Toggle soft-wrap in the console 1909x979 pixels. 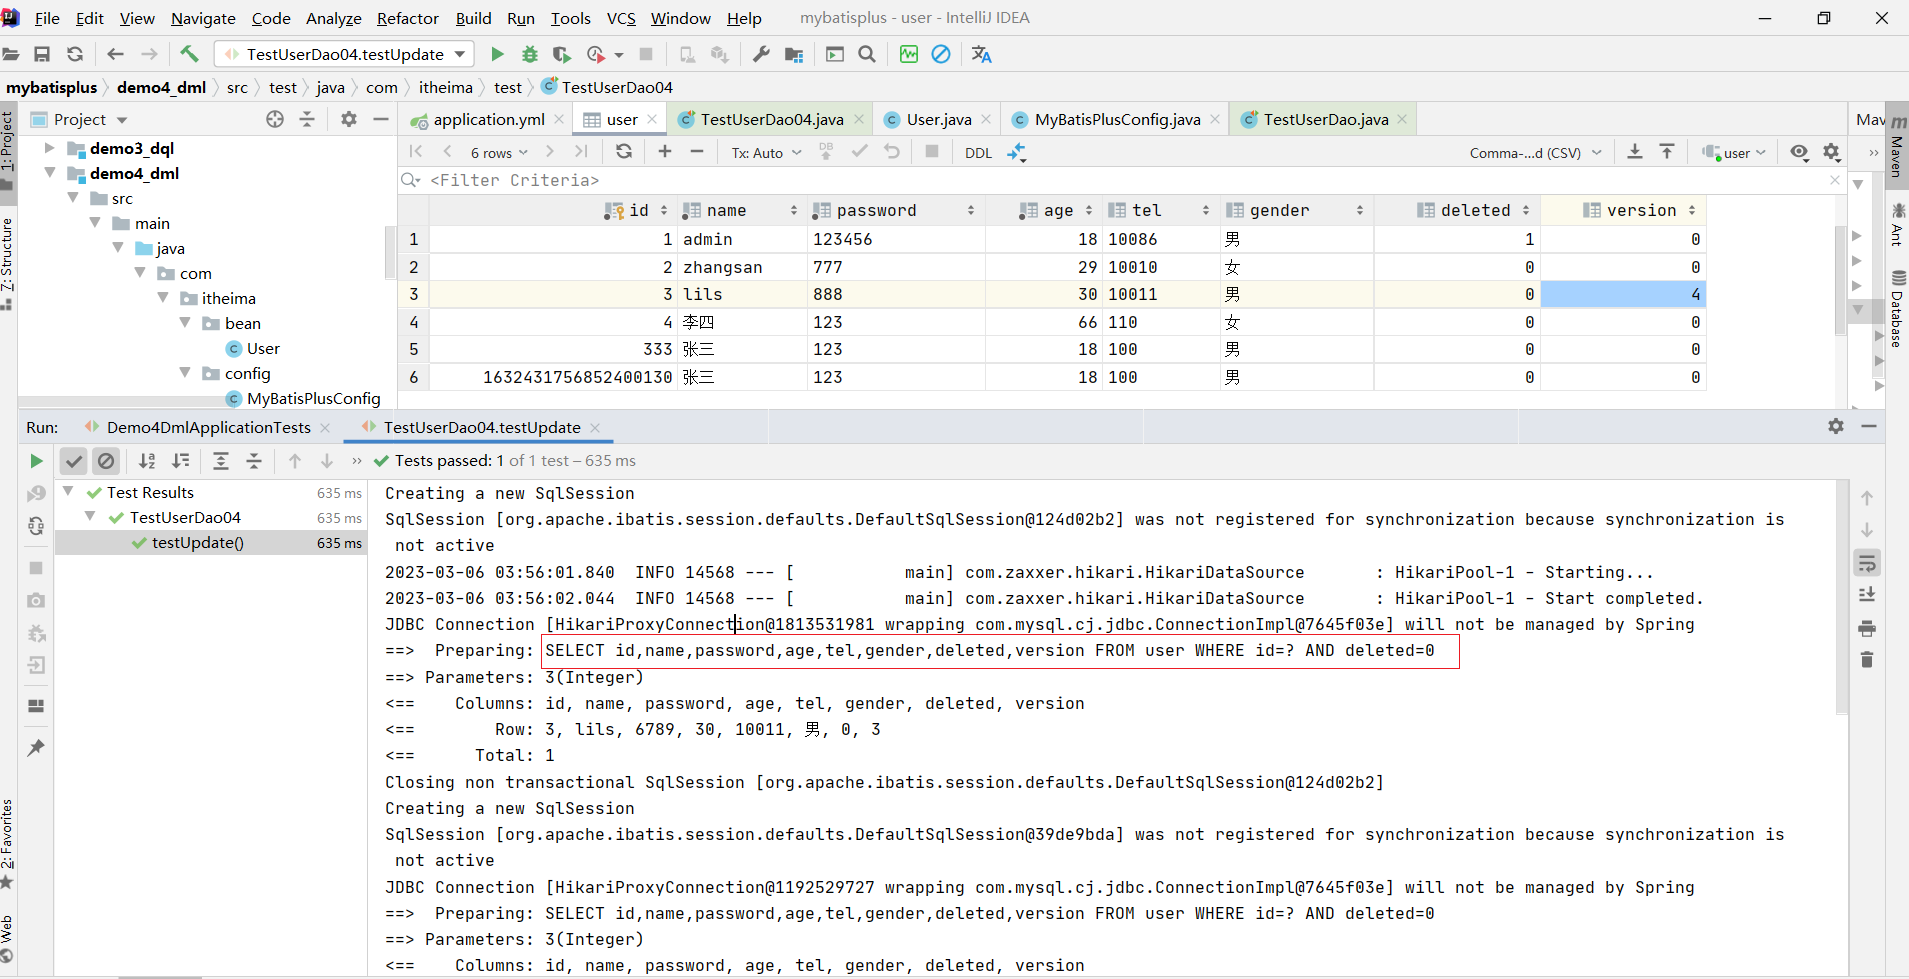tap(1867, 563)
